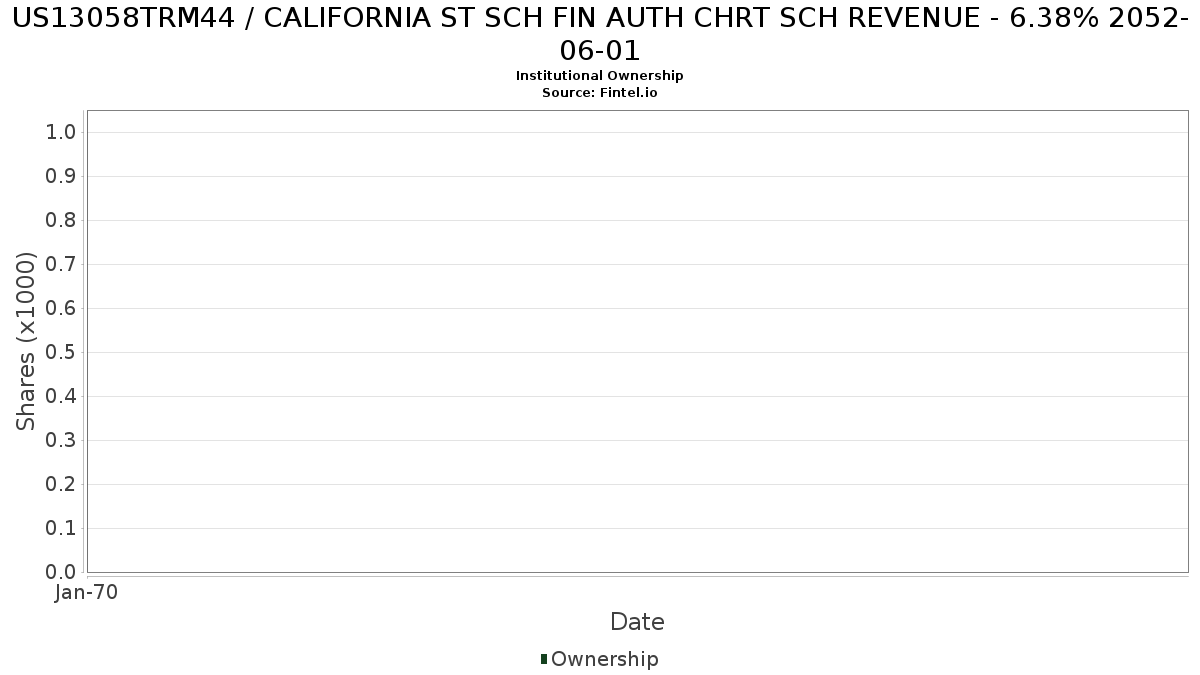Click the 0.3 y-axis tick label
This screenshot has width=1200, height=675.
[x=62, y=440]
